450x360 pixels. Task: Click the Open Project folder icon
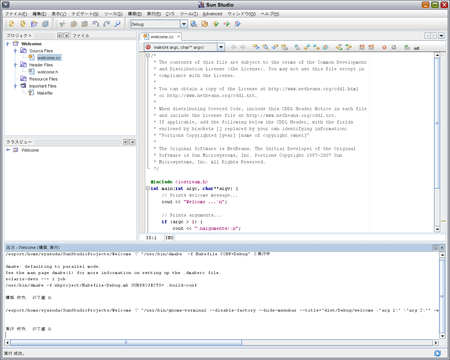click(x=34, y=24)
